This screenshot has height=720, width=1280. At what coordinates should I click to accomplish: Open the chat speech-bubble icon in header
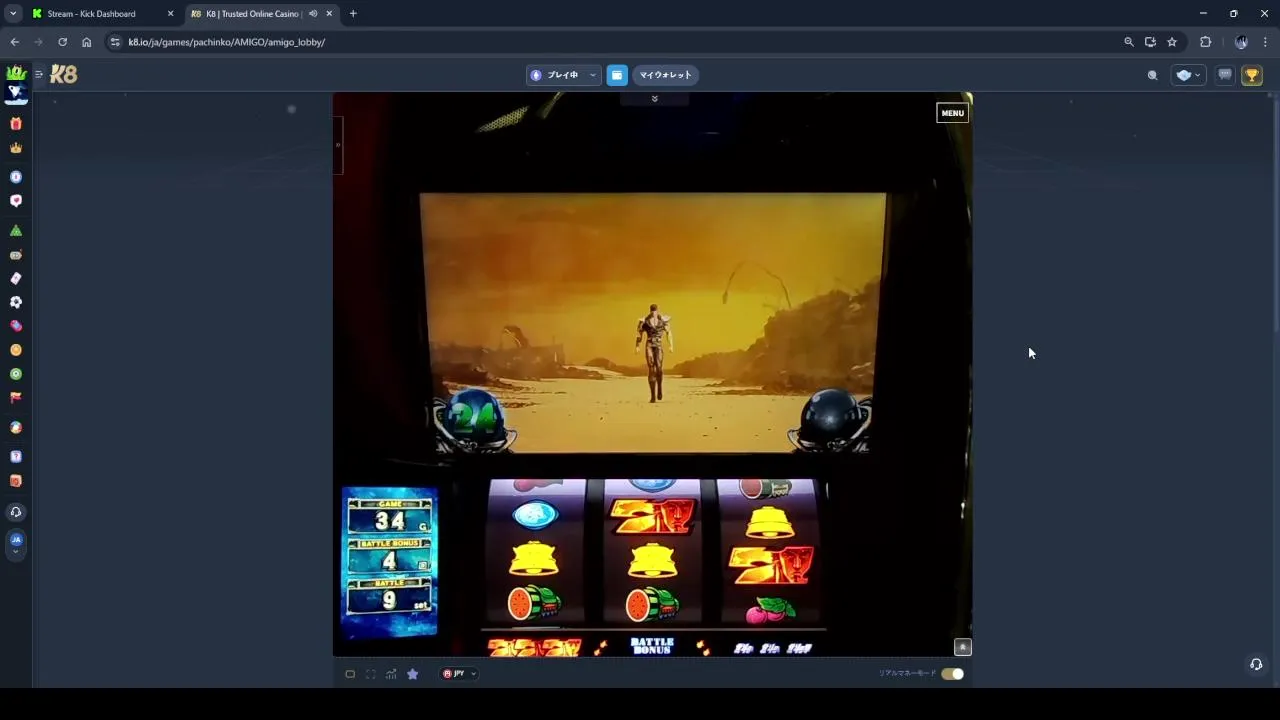1224,75
